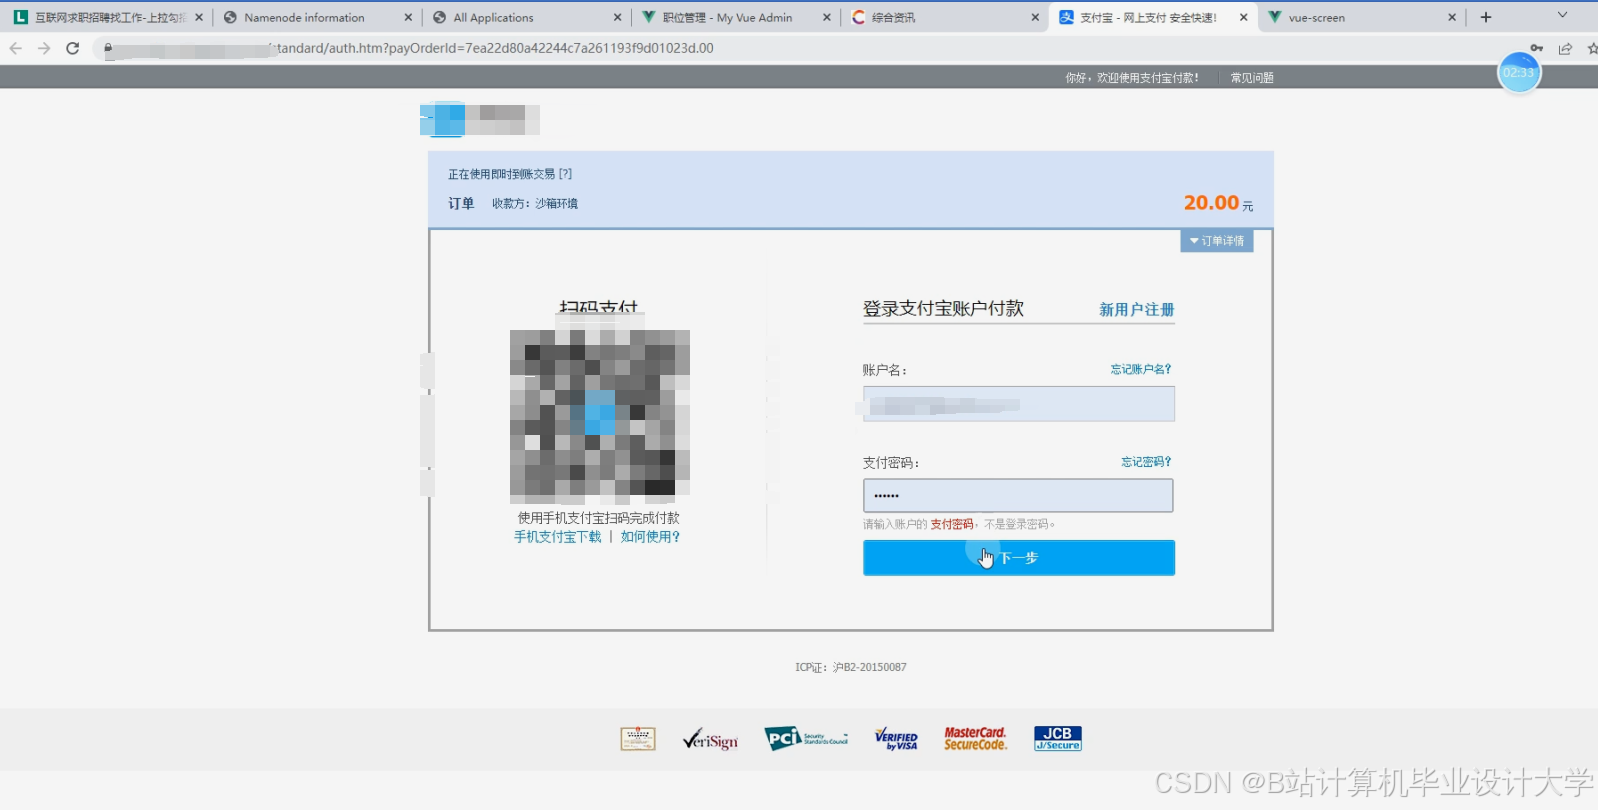
Task: Click the 忘记账户名? link
Action: [x=1141, y=369]
